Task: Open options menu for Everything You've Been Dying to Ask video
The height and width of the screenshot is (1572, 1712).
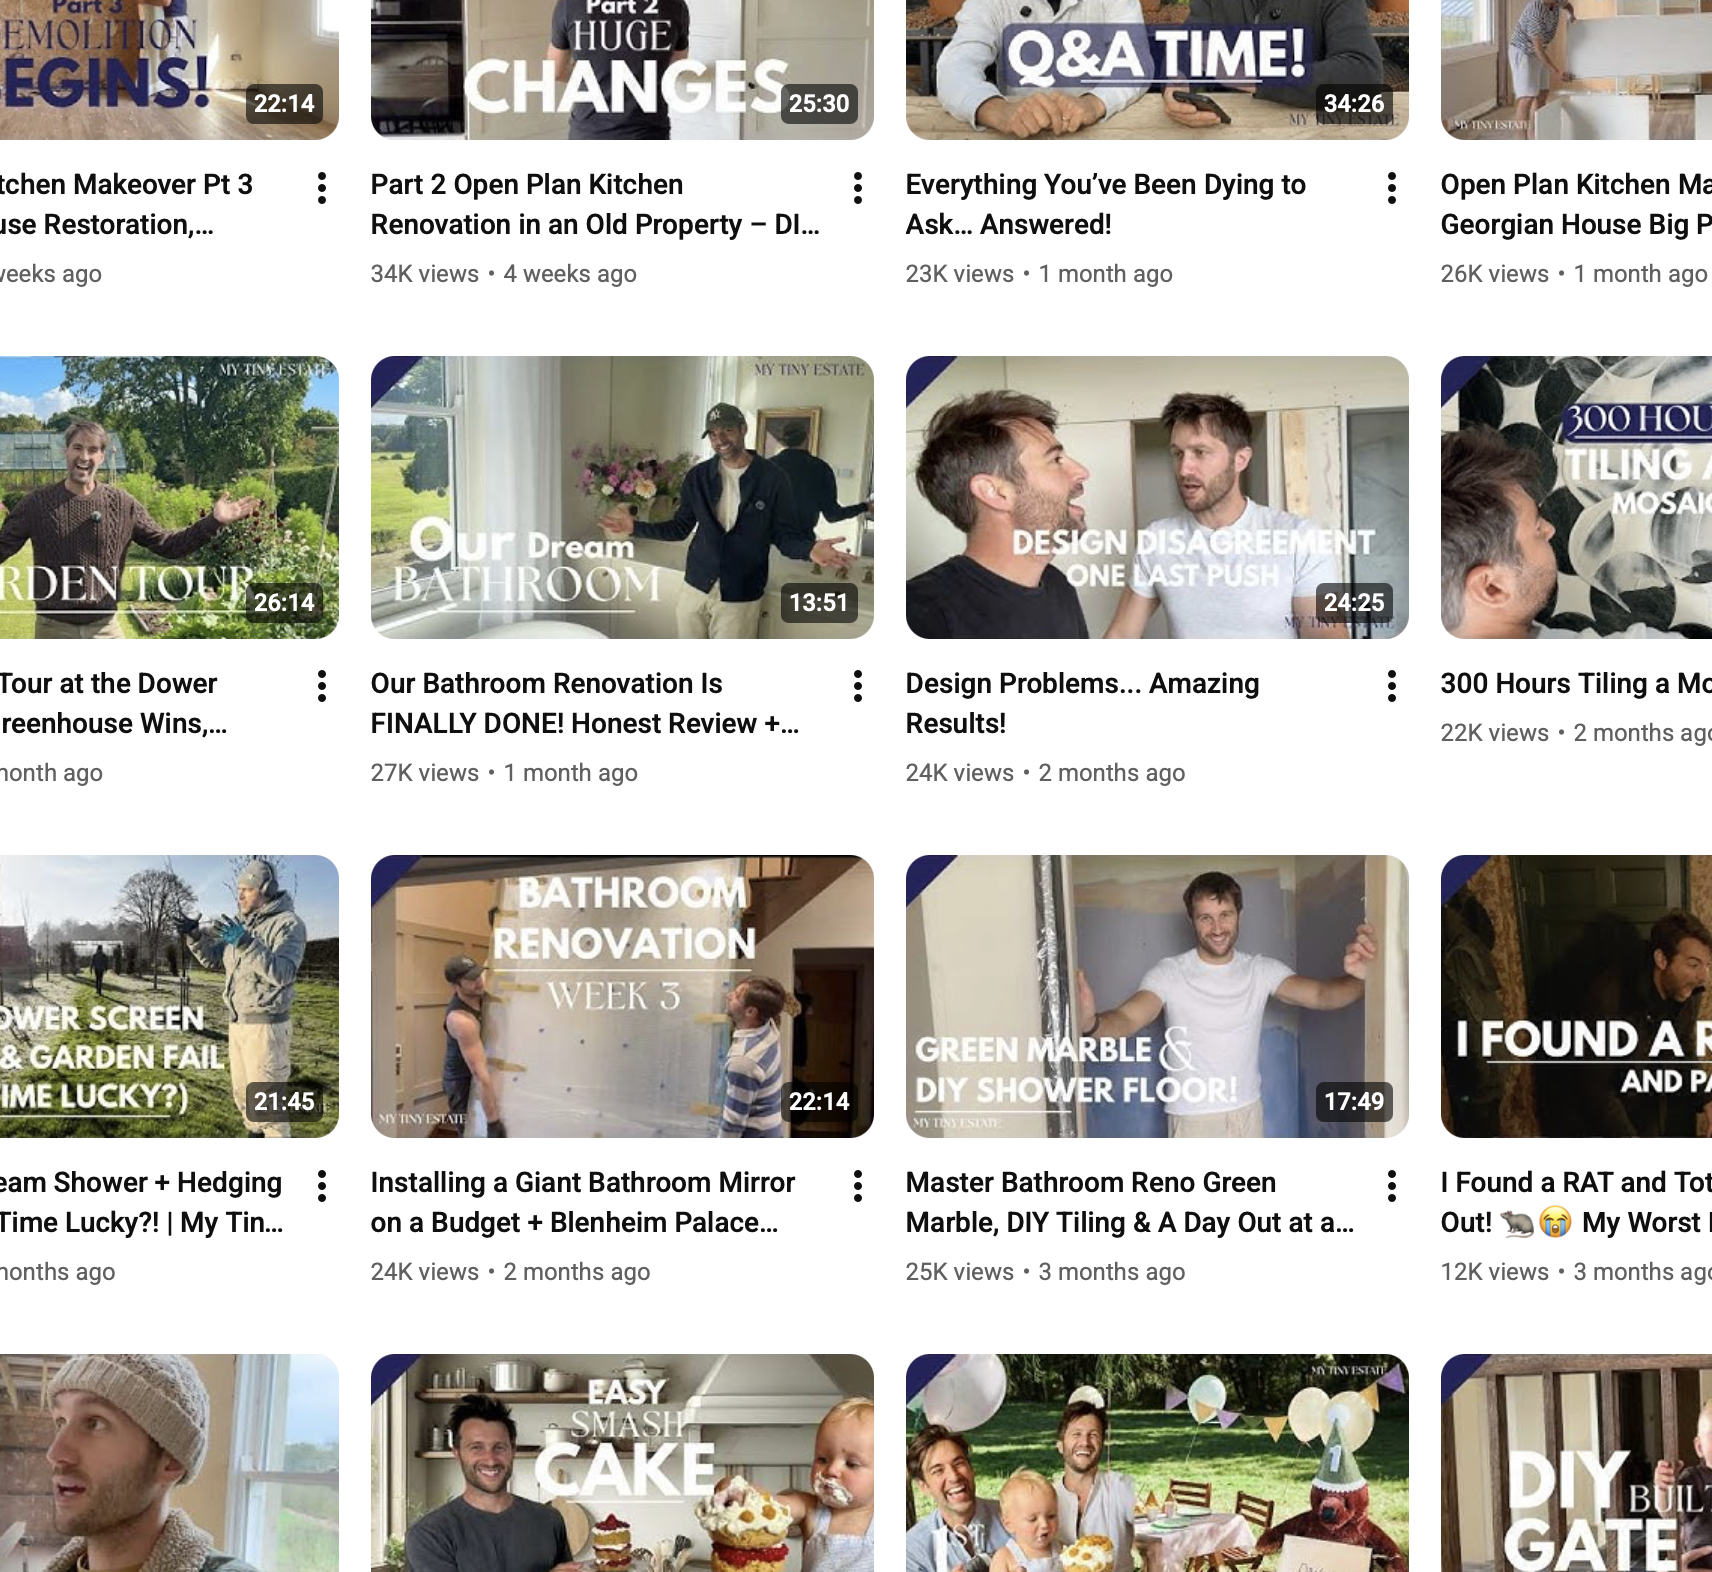Action: 1392,188
